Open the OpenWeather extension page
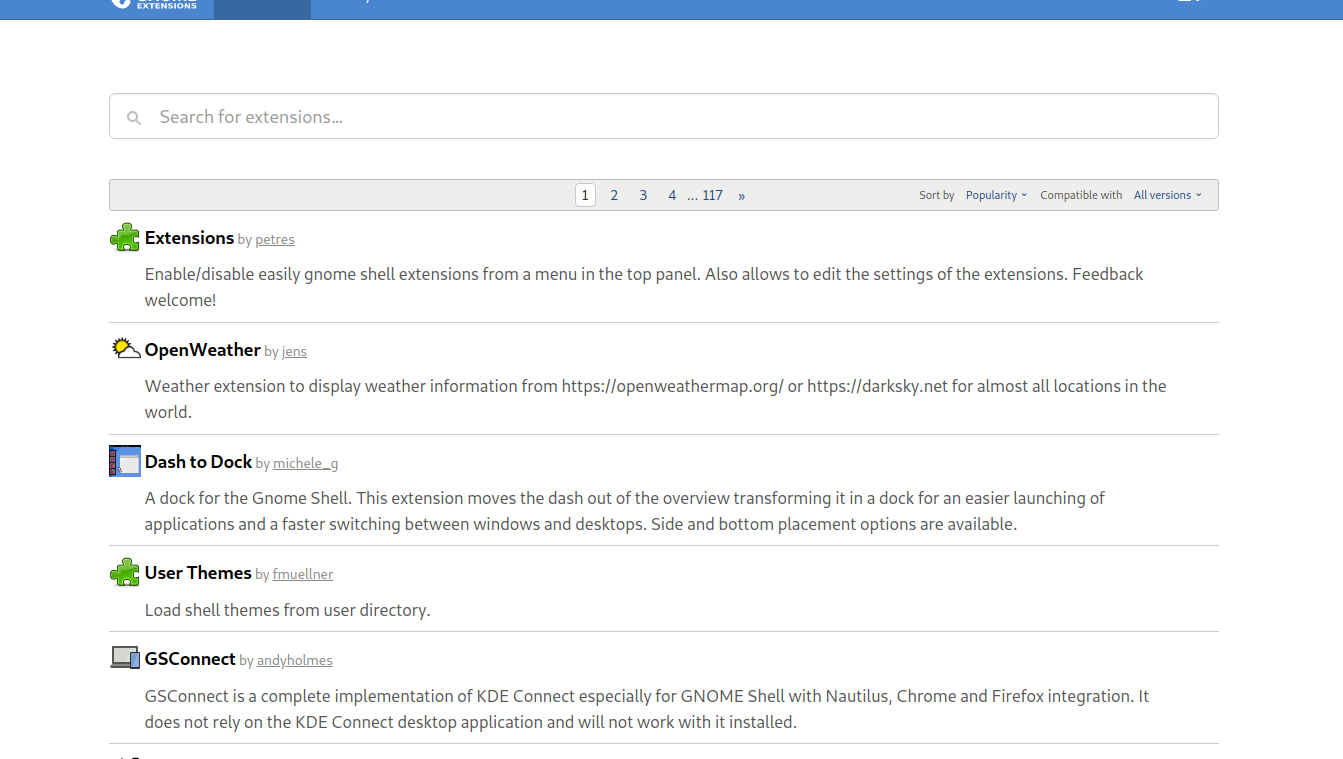The height and width of the screenshot is (759, 1343). click(203, 349)
